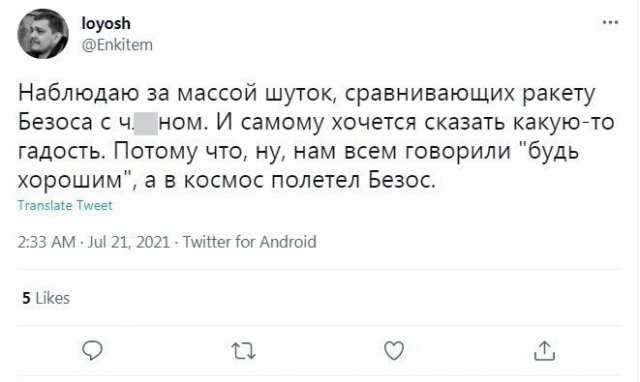Visit the @Enkitem handle
Screen dimensions: 640x382
coord(117,44)
